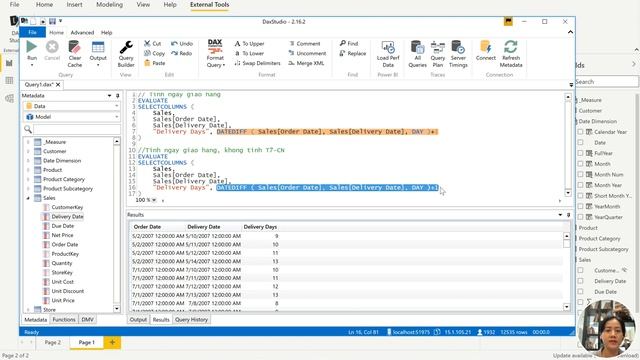
Task: Enable Server Timings trace
Action: pyautogui.click(x=458, y=53)
